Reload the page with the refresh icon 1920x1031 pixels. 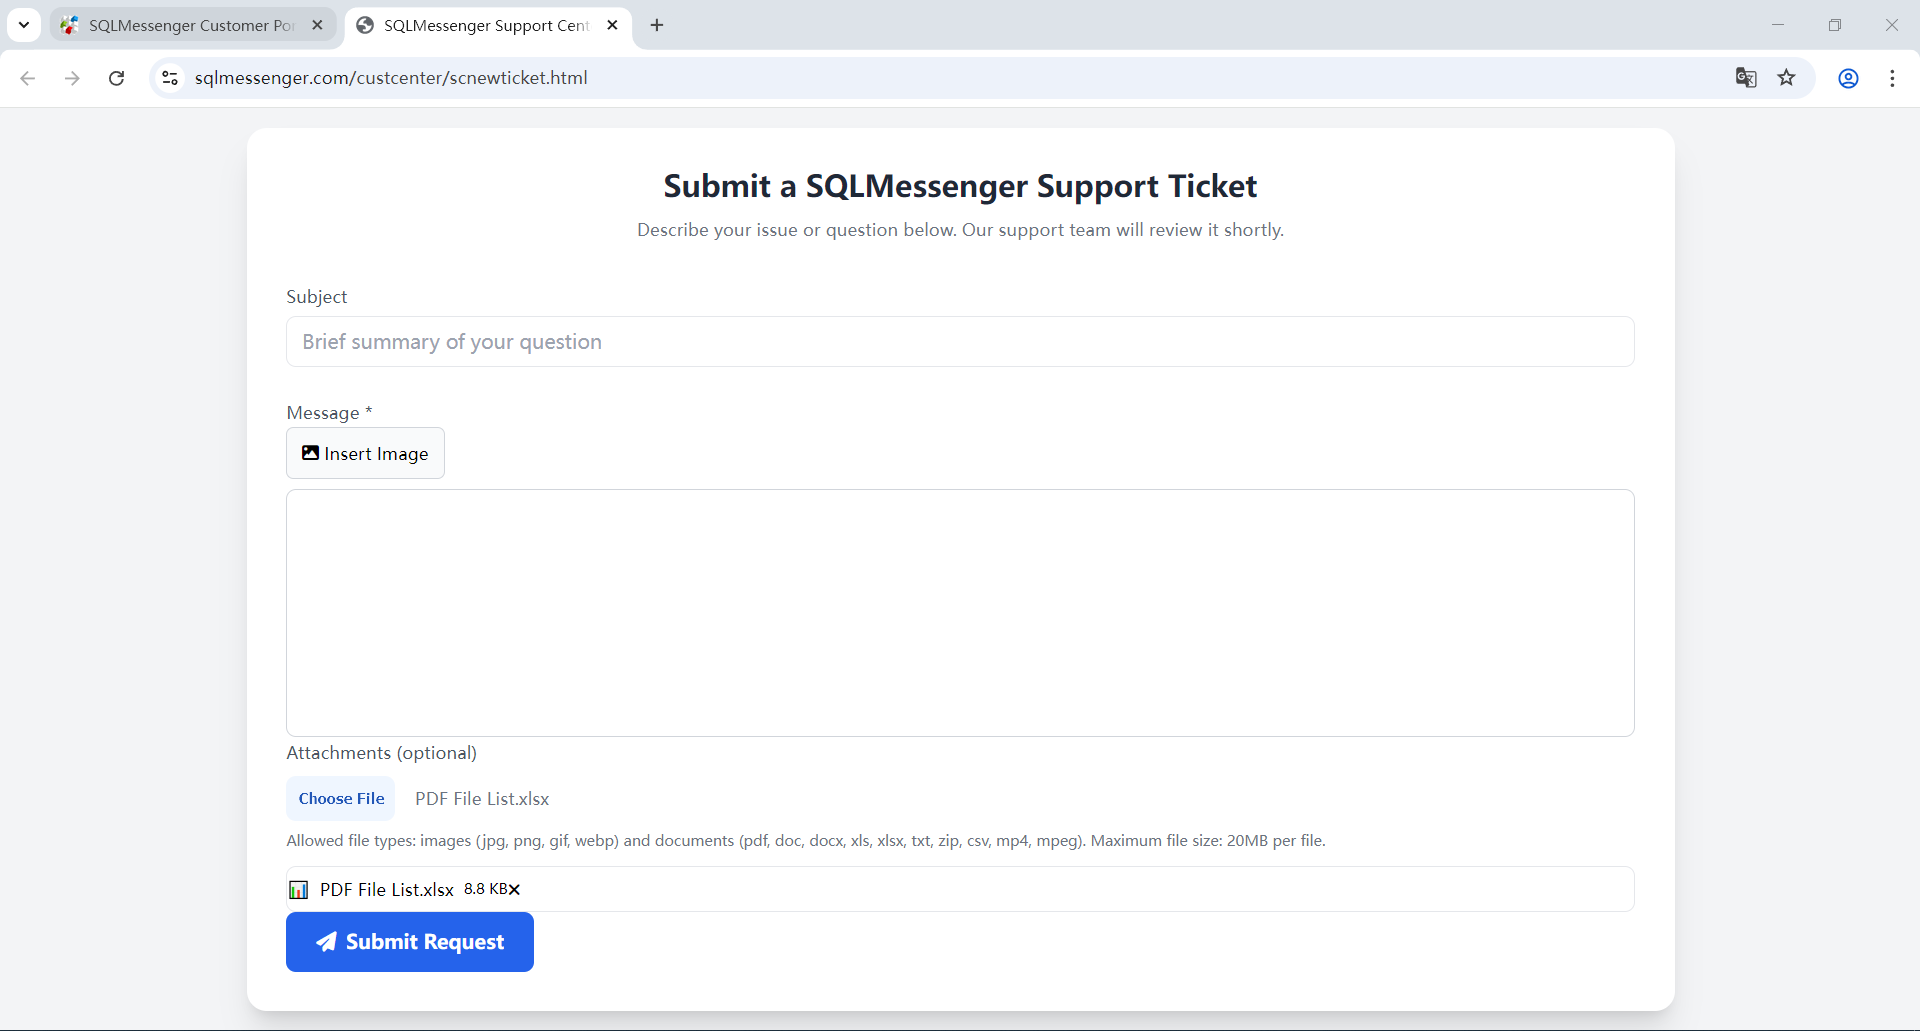117,78
